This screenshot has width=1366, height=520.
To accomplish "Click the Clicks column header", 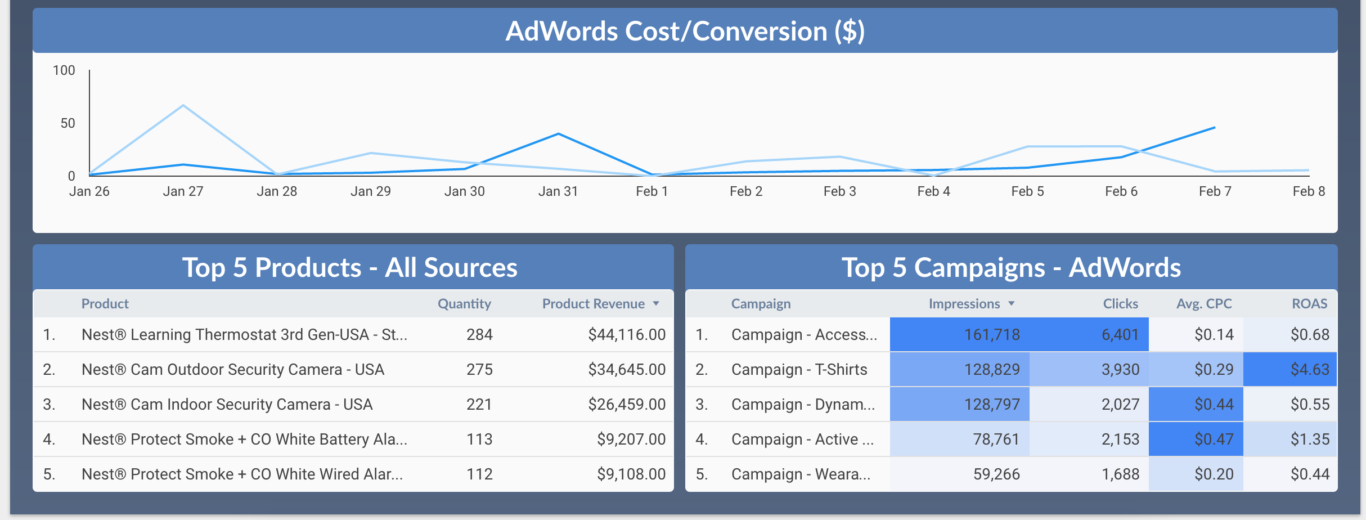I will pyautogui.click(x=1121, y=303).
